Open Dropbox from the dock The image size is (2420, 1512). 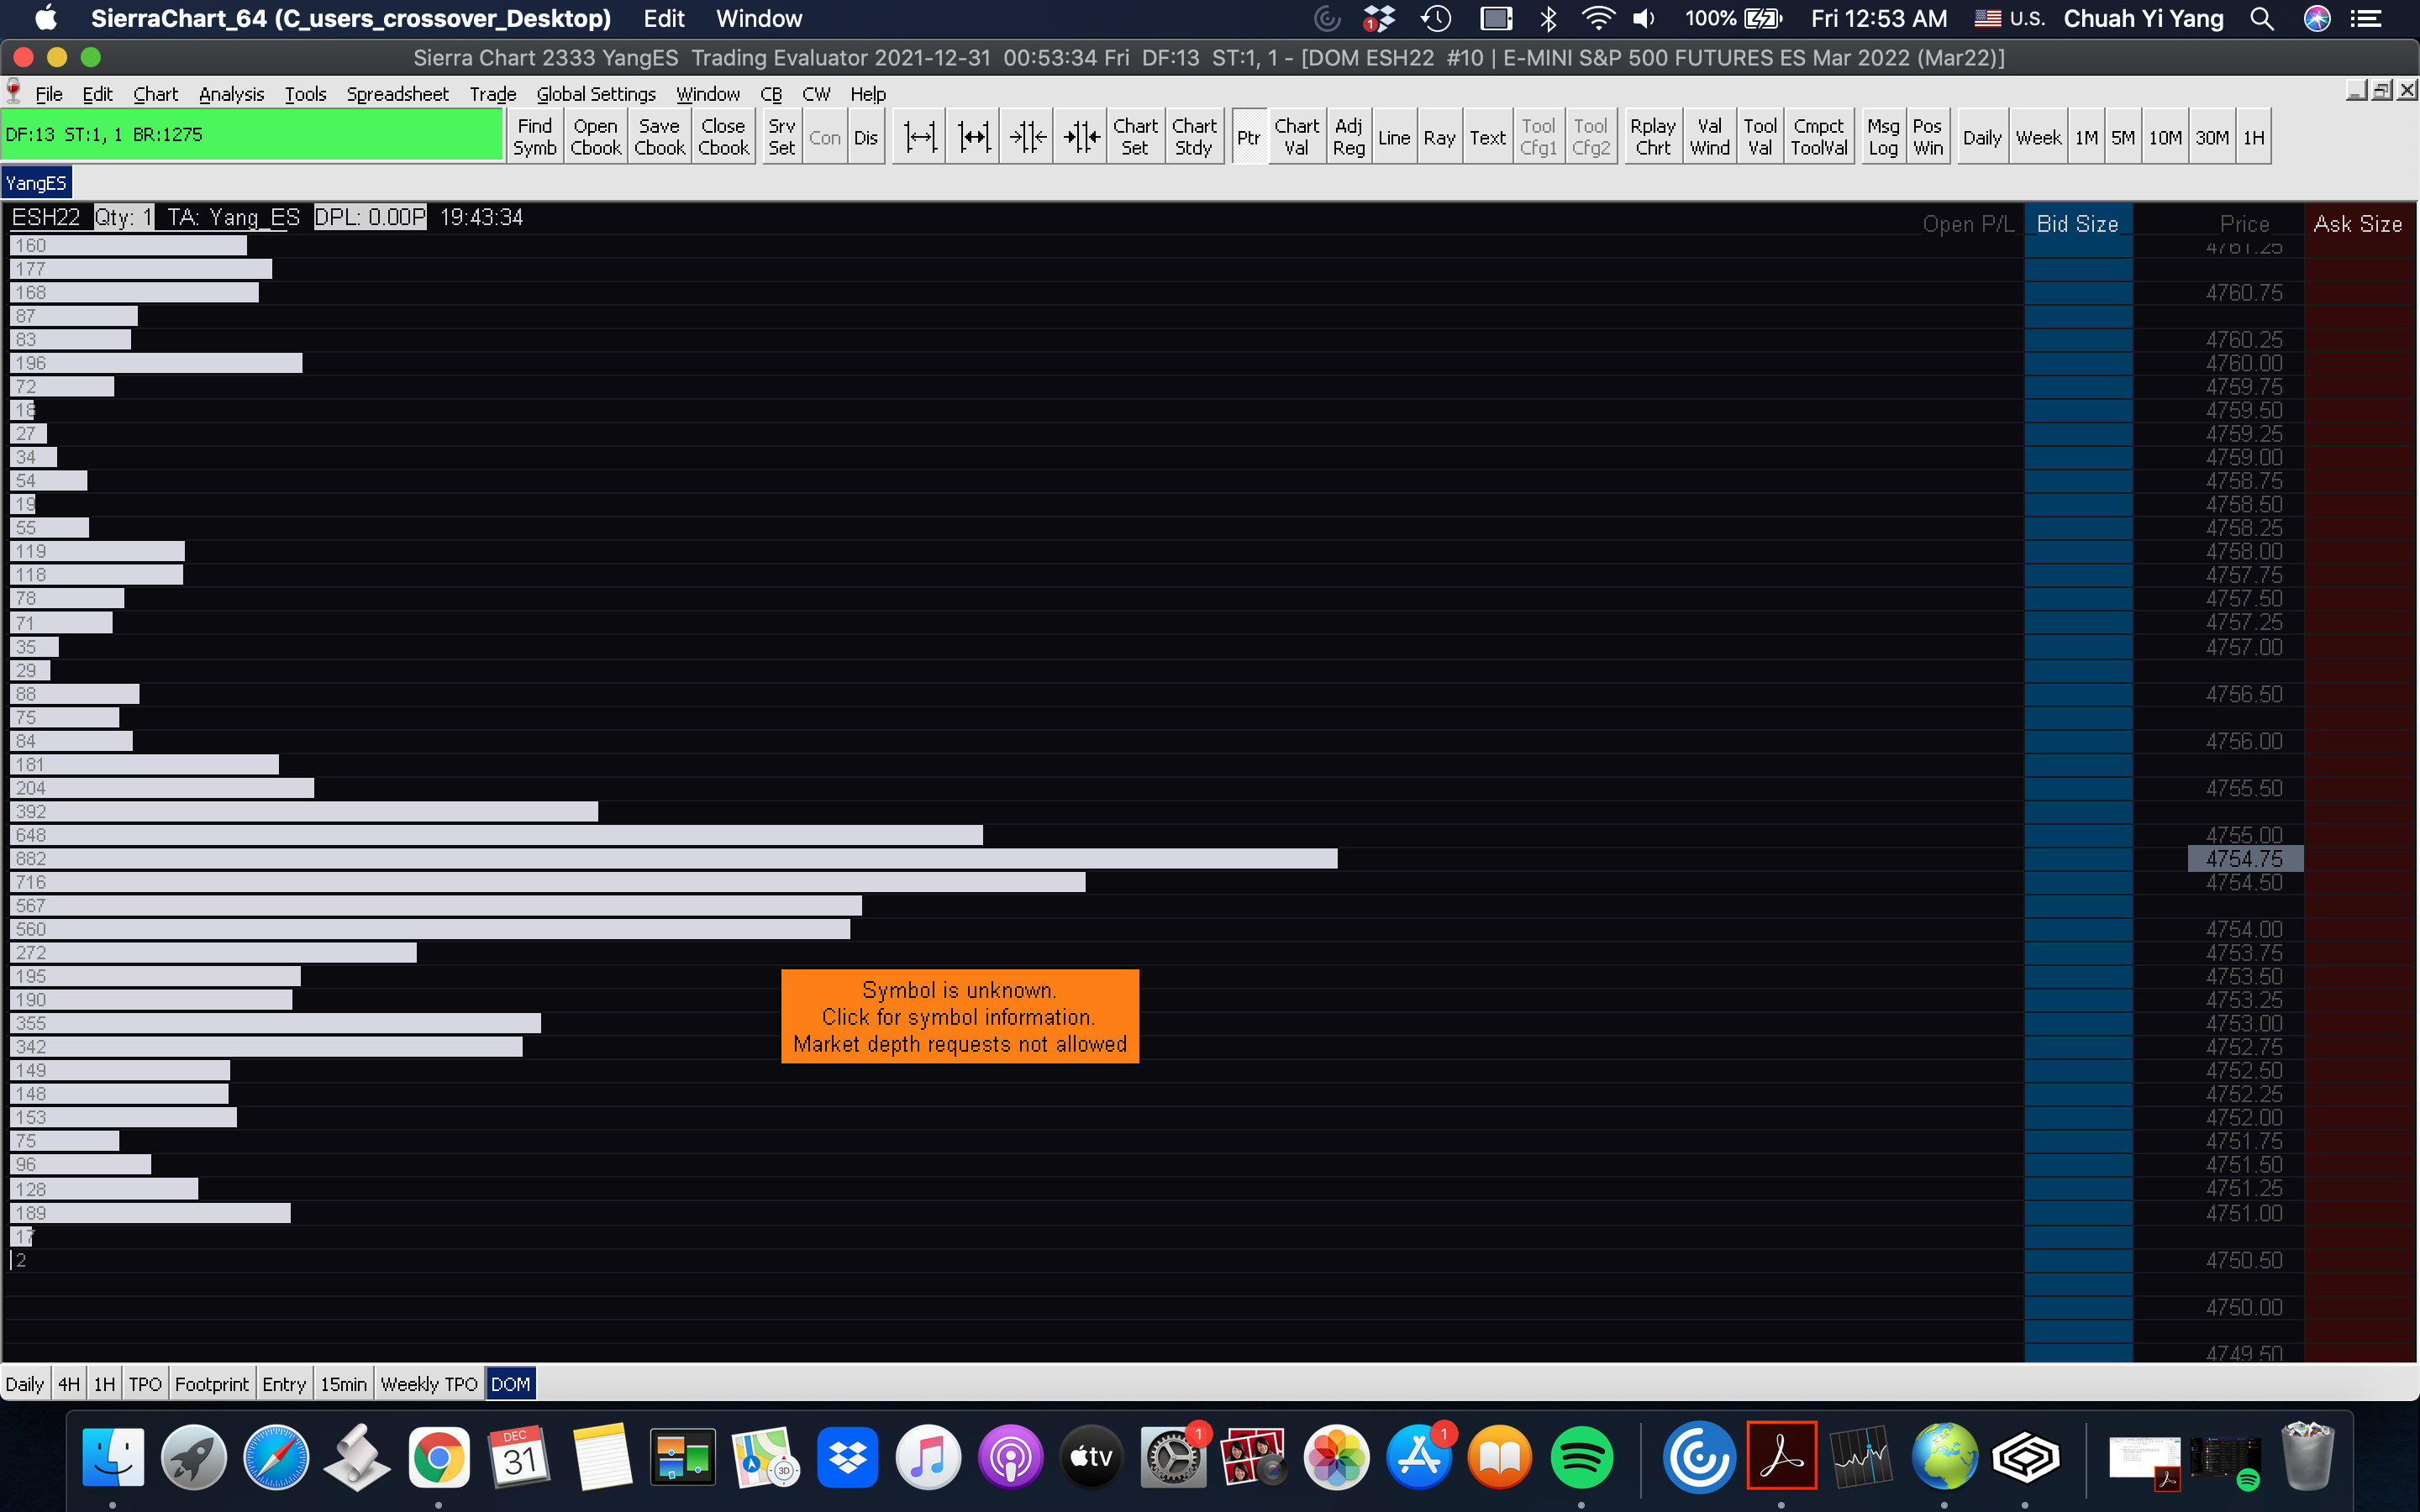[x=847, y=1458]
